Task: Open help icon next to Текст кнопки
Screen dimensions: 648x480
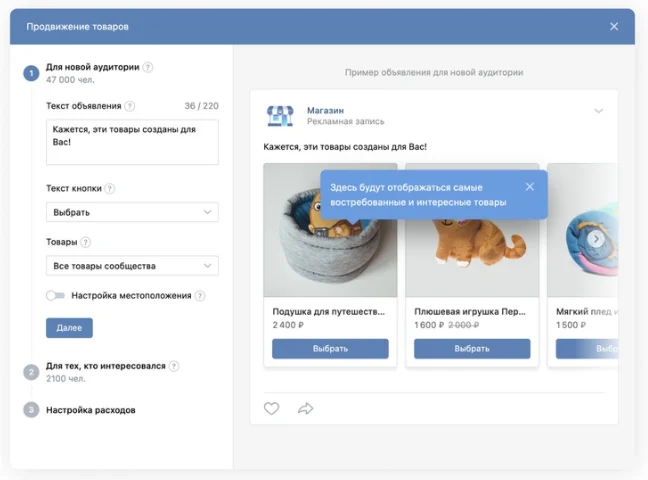Action: click(x=110, y=189)
